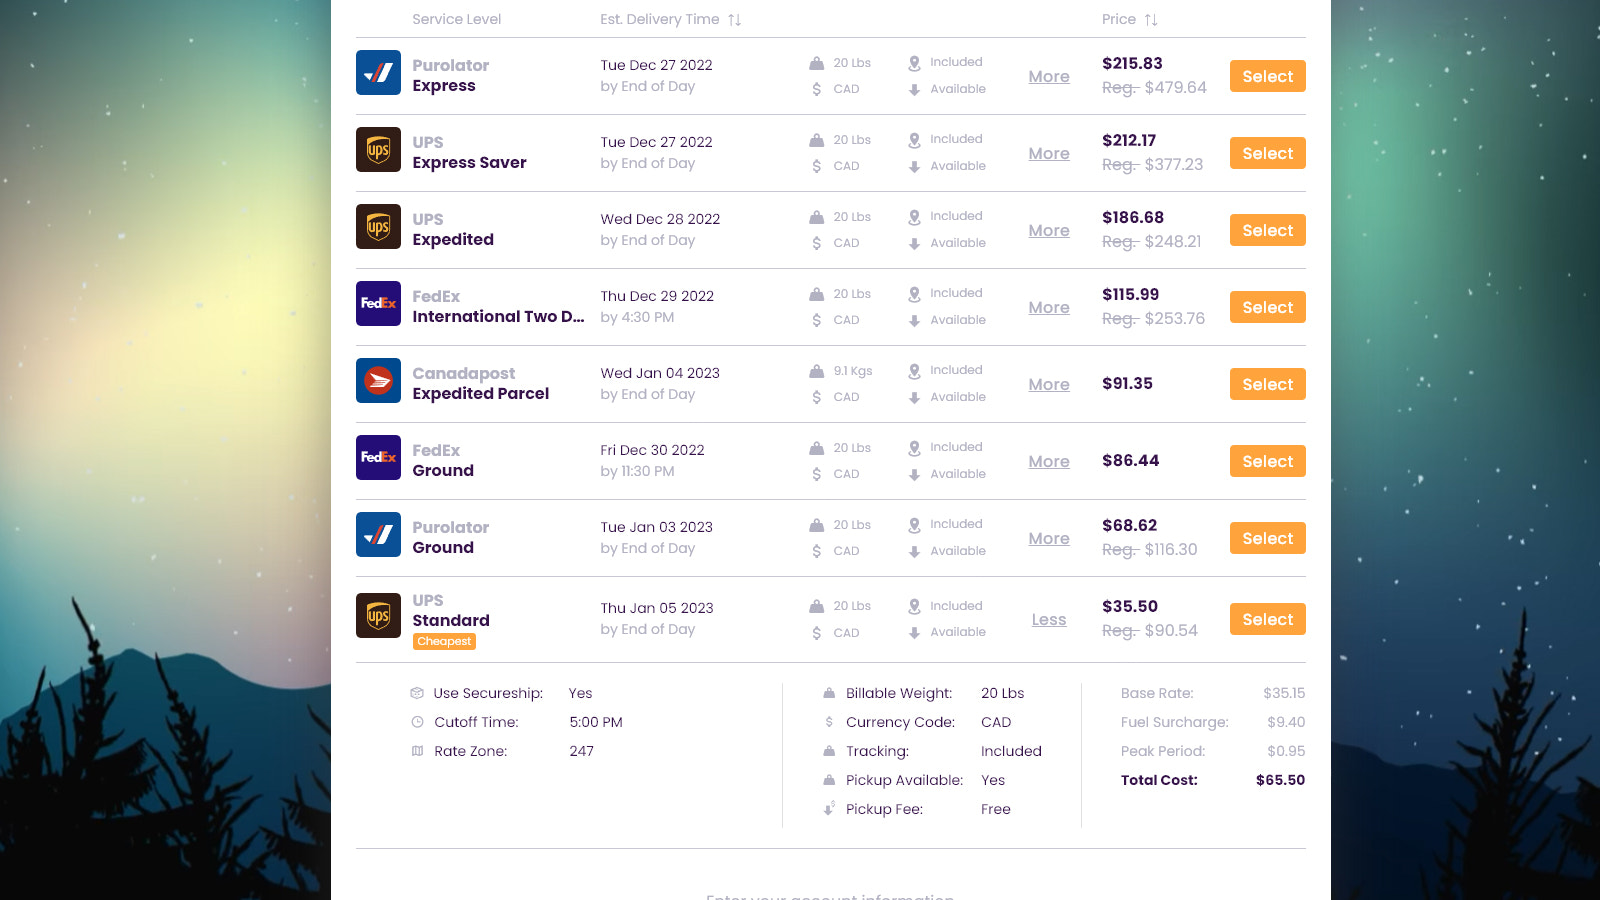
Task: Click the details-panel Tracking icon
Action: pyautogui.click(x=829, y=751)
